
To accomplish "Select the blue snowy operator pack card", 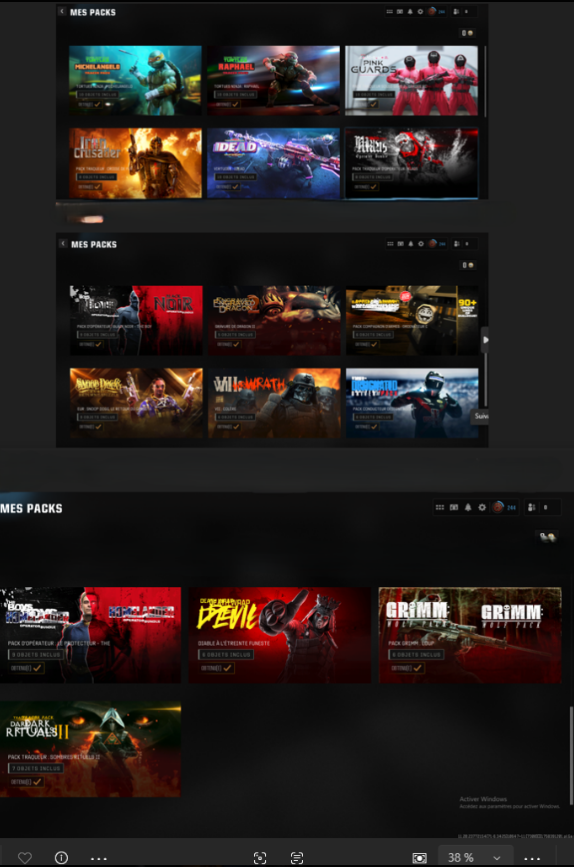I will tap(412, 403).
